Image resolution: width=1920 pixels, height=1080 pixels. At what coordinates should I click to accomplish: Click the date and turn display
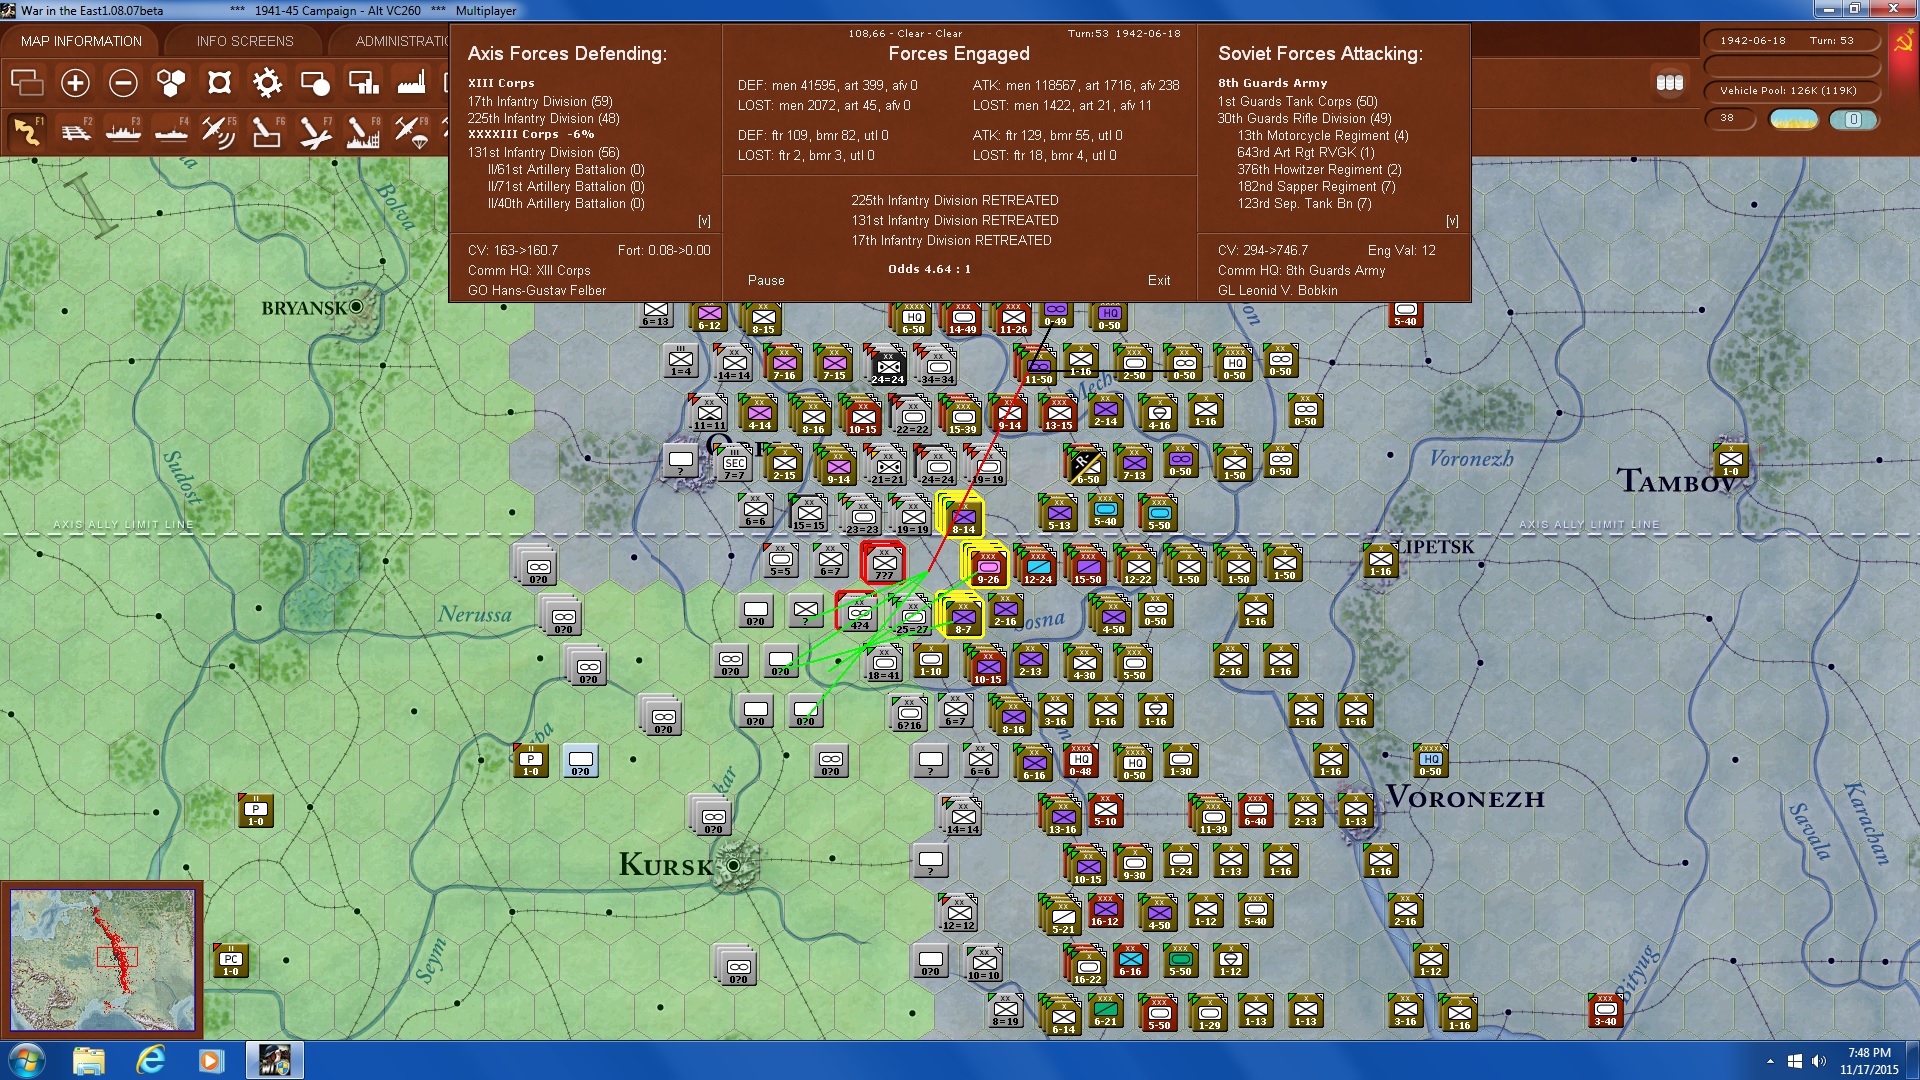tap(1791, 41)
